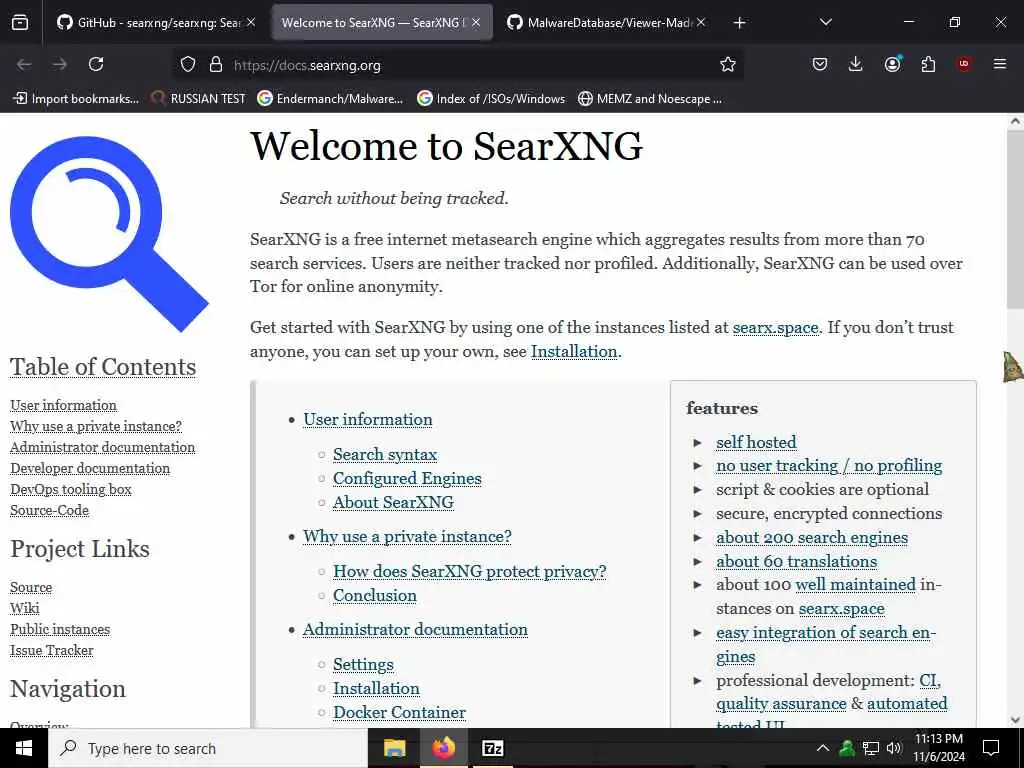Close the MalwareDatabase tab
Image resolution: width=1024 pixels, height=768 pixels.
point(701,22)
